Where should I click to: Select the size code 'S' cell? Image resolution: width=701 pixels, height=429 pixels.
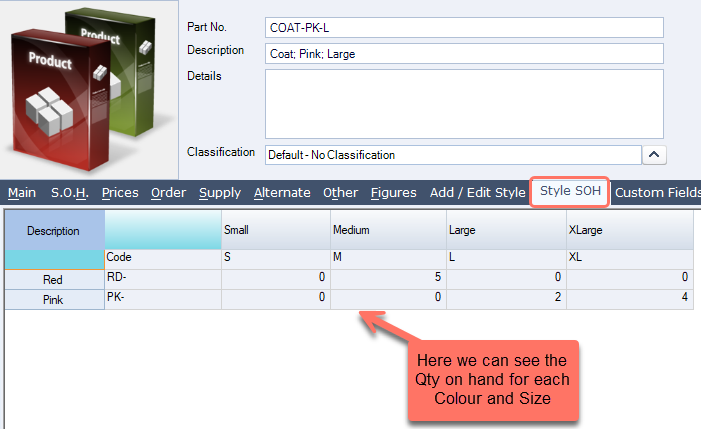pyautogui.click(x=276, y=259)
